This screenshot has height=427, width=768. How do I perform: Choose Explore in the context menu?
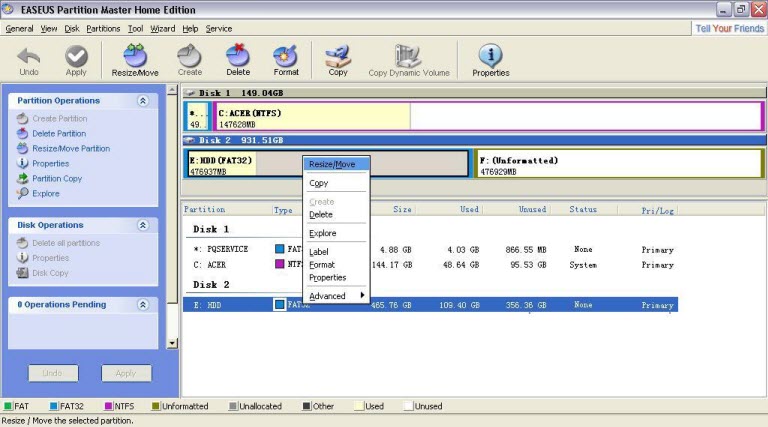(336, 233)
